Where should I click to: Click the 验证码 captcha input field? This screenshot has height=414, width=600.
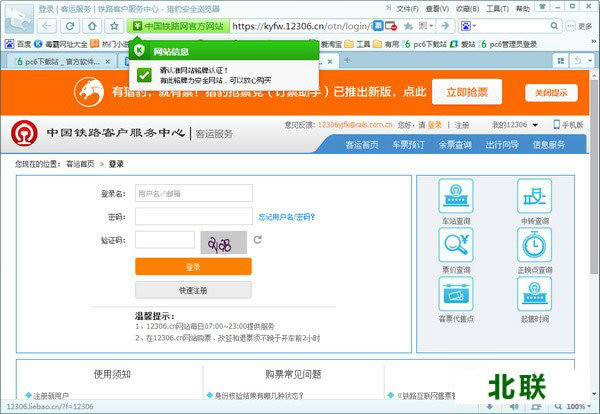point(164,240)
